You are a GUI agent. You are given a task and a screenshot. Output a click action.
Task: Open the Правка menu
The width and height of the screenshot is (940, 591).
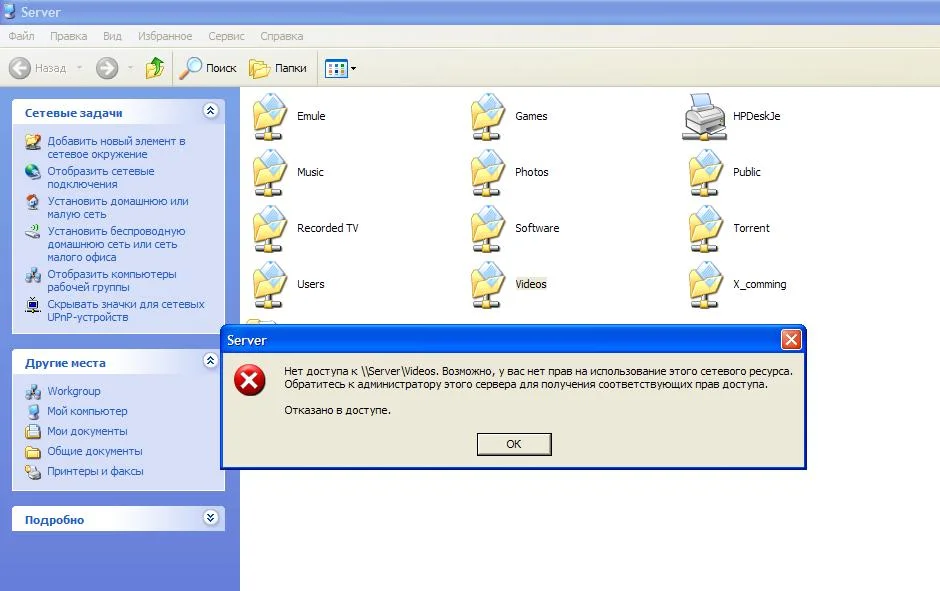coord(68,36)
